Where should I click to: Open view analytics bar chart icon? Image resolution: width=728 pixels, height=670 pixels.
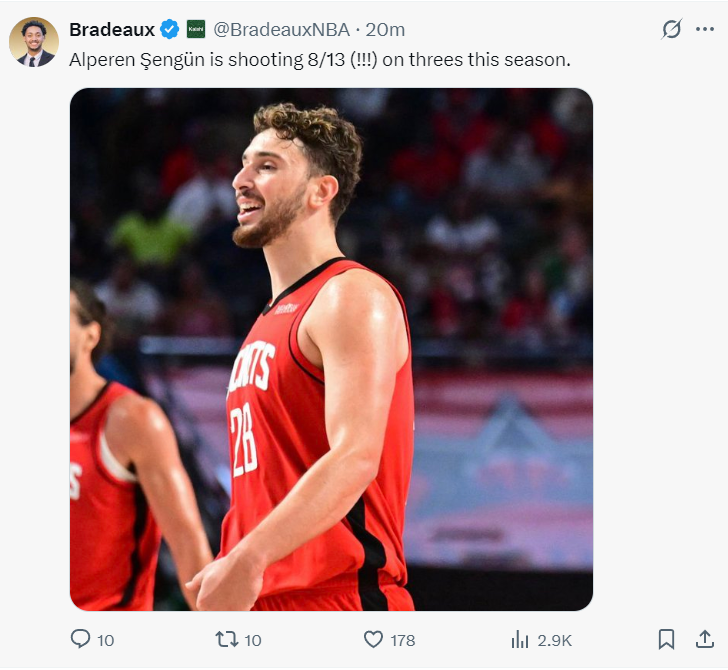pos(520,639)
